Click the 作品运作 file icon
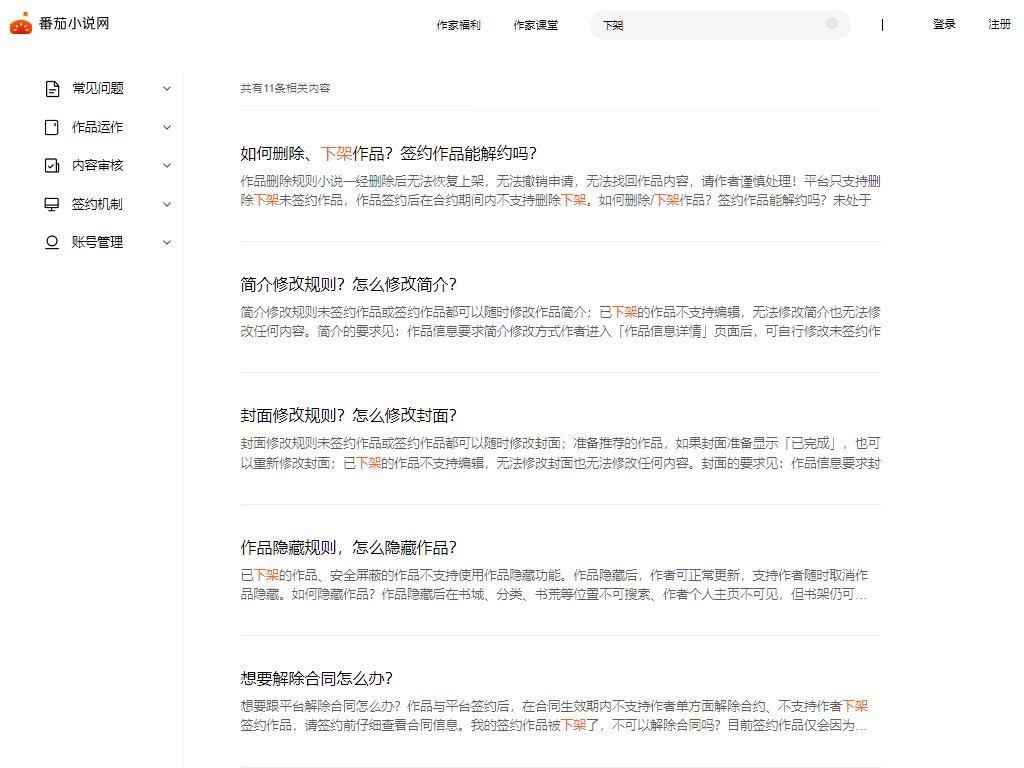Screen dimensions: 1024x768 tap(52, 127)
